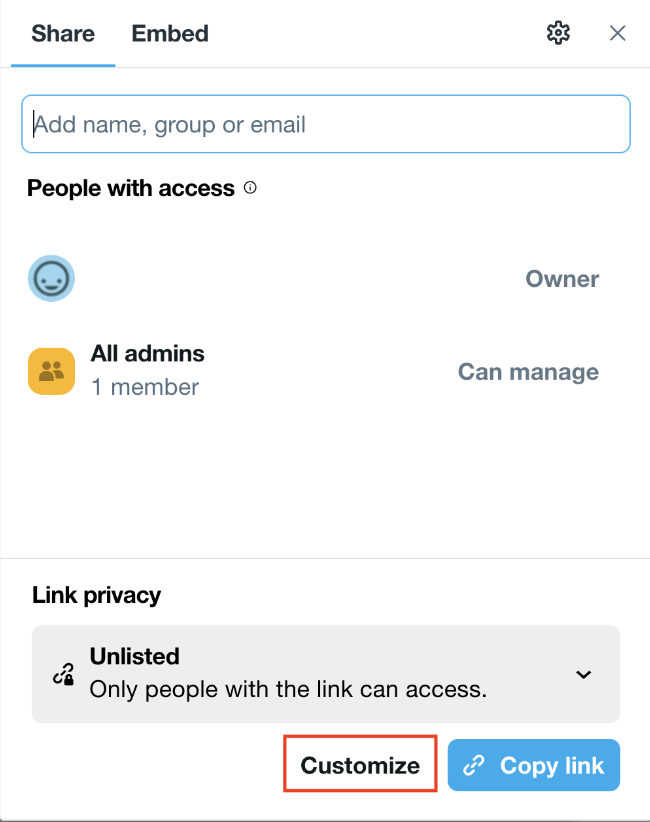This screenshot has width=650, height=822.
Task: Select the All admins group name
Action: (148, 353)
